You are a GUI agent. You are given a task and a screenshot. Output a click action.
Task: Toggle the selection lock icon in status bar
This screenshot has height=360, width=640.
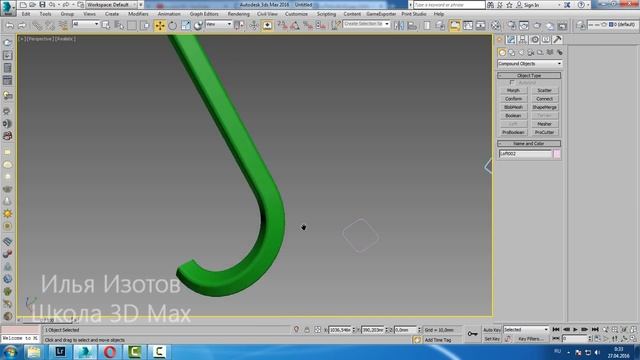click(x=307, y=329)
